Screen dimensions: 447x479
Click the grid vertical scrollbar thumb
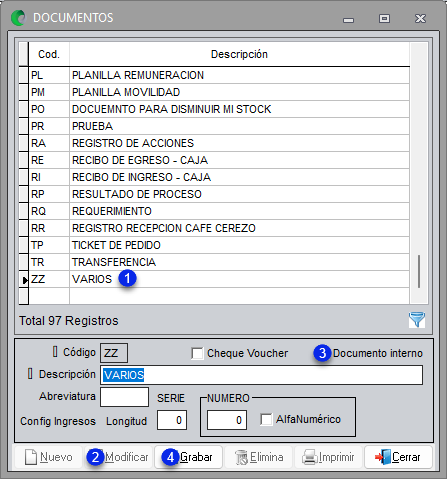(x=419, y=271)
